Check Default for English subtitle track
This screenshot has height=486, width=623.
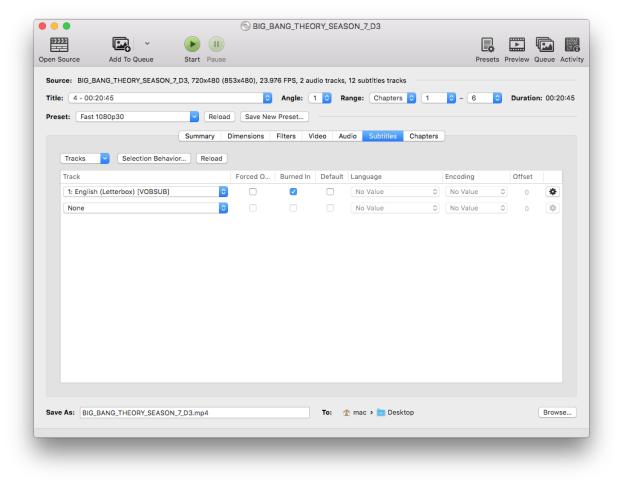pyautogui.click(x=331, y=191)
